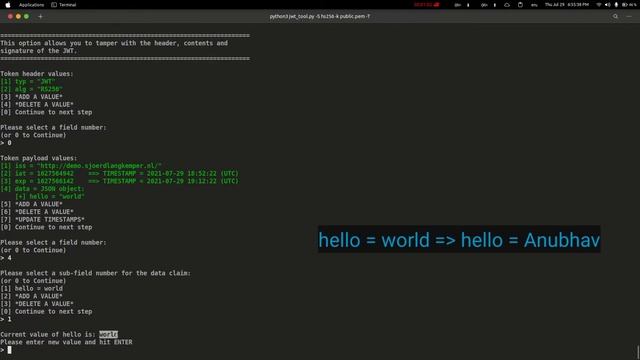Click payload line starting with 'iss ='
The height and width of the screenshot is (360, 640).
click(x=81, y=166)
